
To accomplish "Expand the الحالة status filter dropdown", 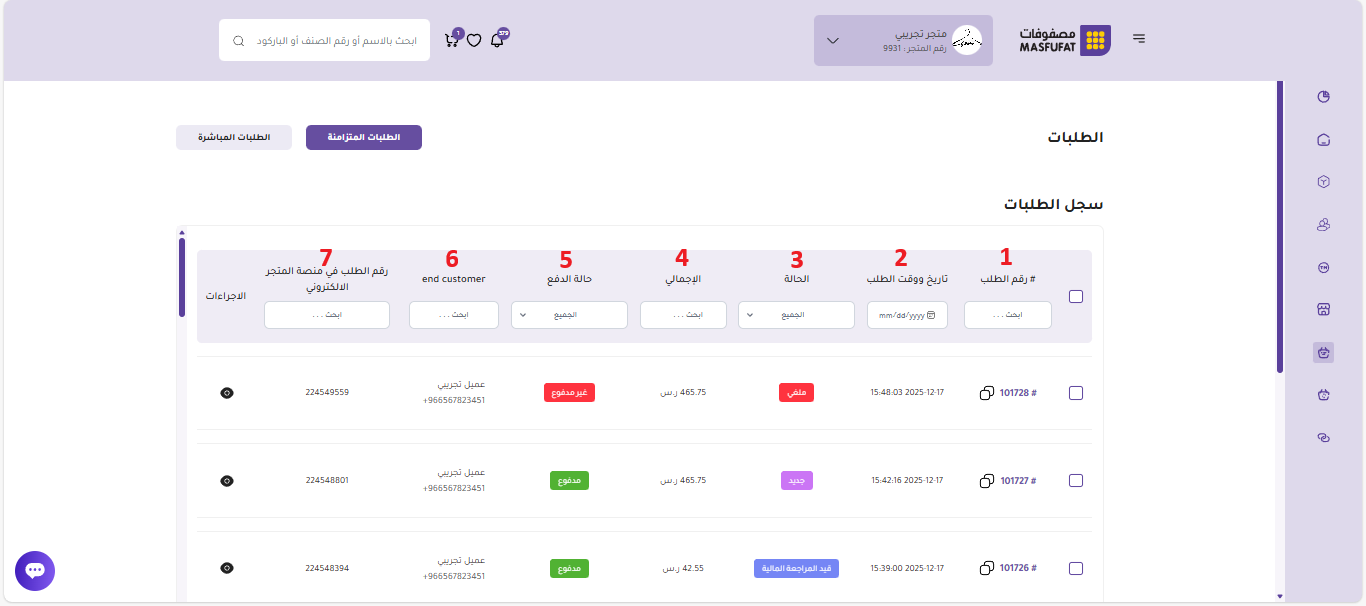I will click(796, 315).
